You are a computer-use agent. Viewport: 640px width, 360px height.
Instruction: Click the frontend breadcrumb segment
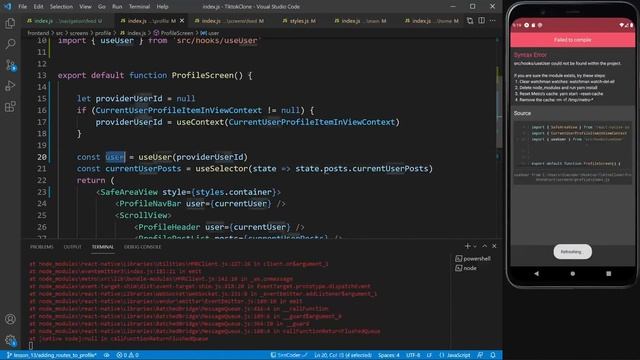pos(38,33)
